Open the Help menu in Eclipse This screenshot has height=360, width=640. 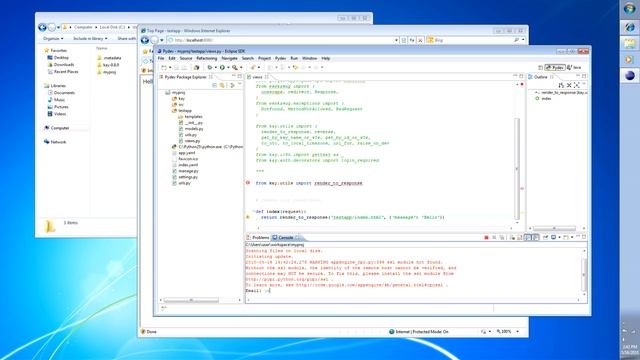325,59
